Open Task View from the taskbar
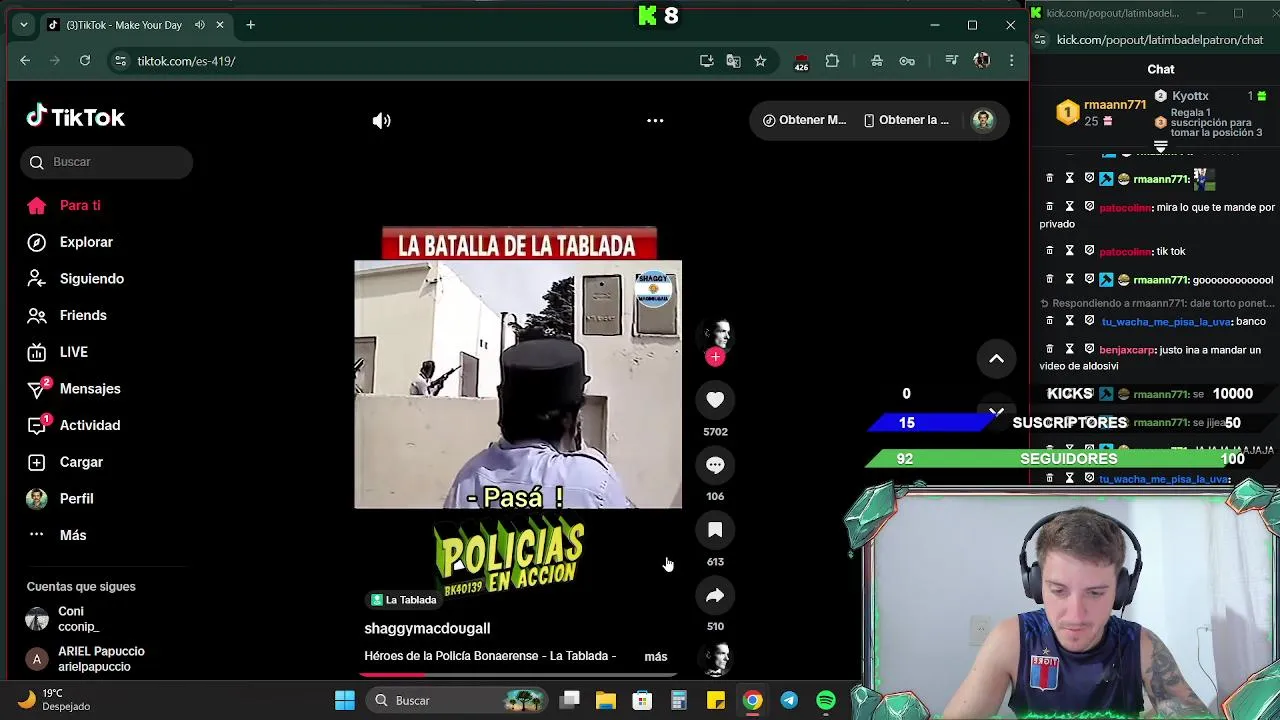This screenshot has width=1280, height=720. pyautogui.click(x=570, y=701)
